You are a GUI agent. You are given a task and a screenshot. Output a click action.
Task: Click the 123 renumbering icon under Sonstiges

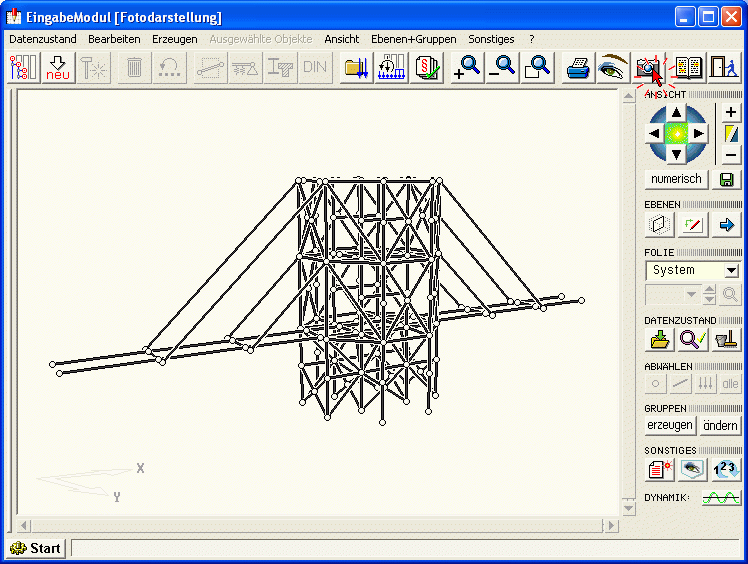[726, 468]
